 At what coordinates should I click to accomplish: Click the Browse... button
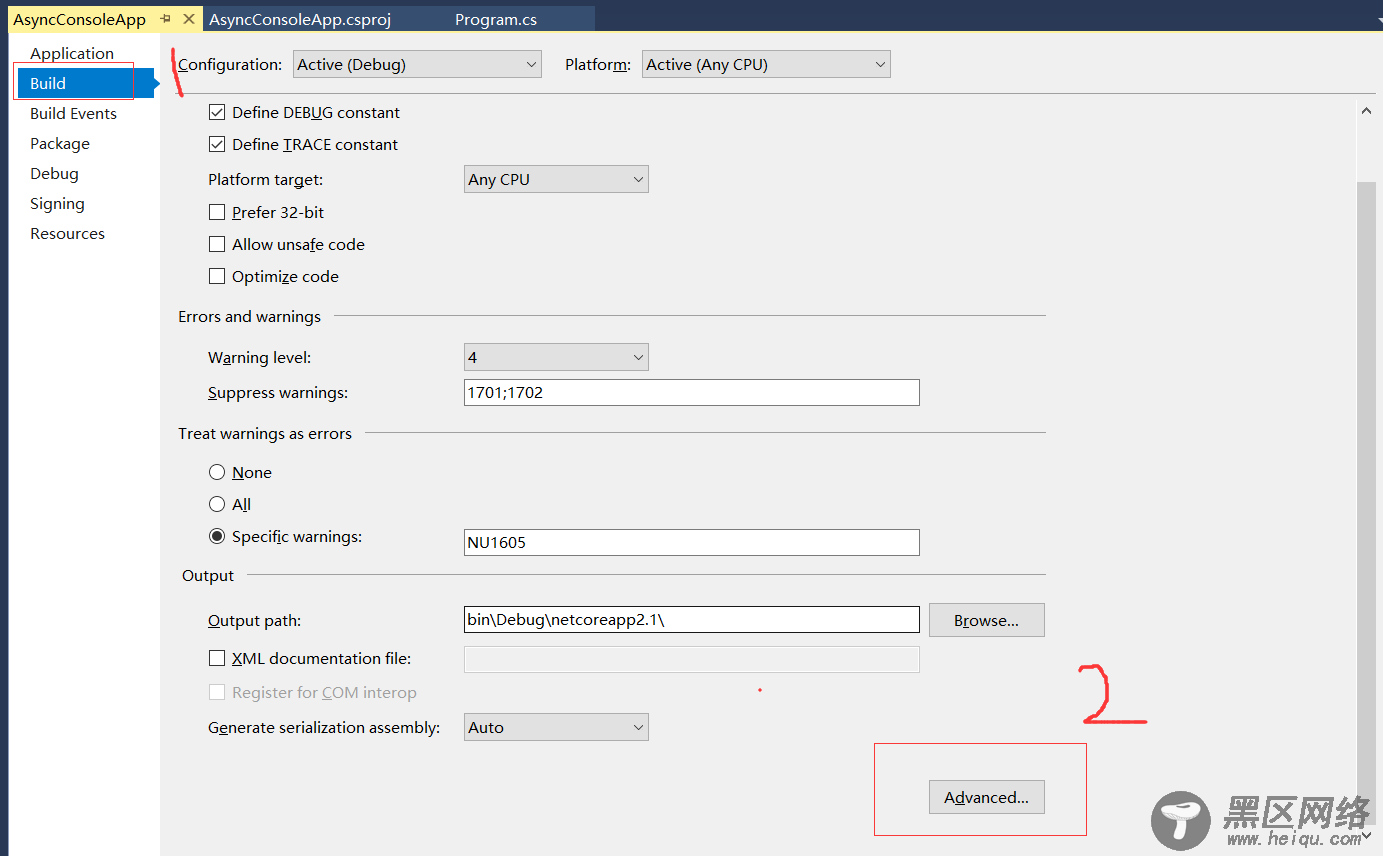pyautogui.click(x=987, y=620)
